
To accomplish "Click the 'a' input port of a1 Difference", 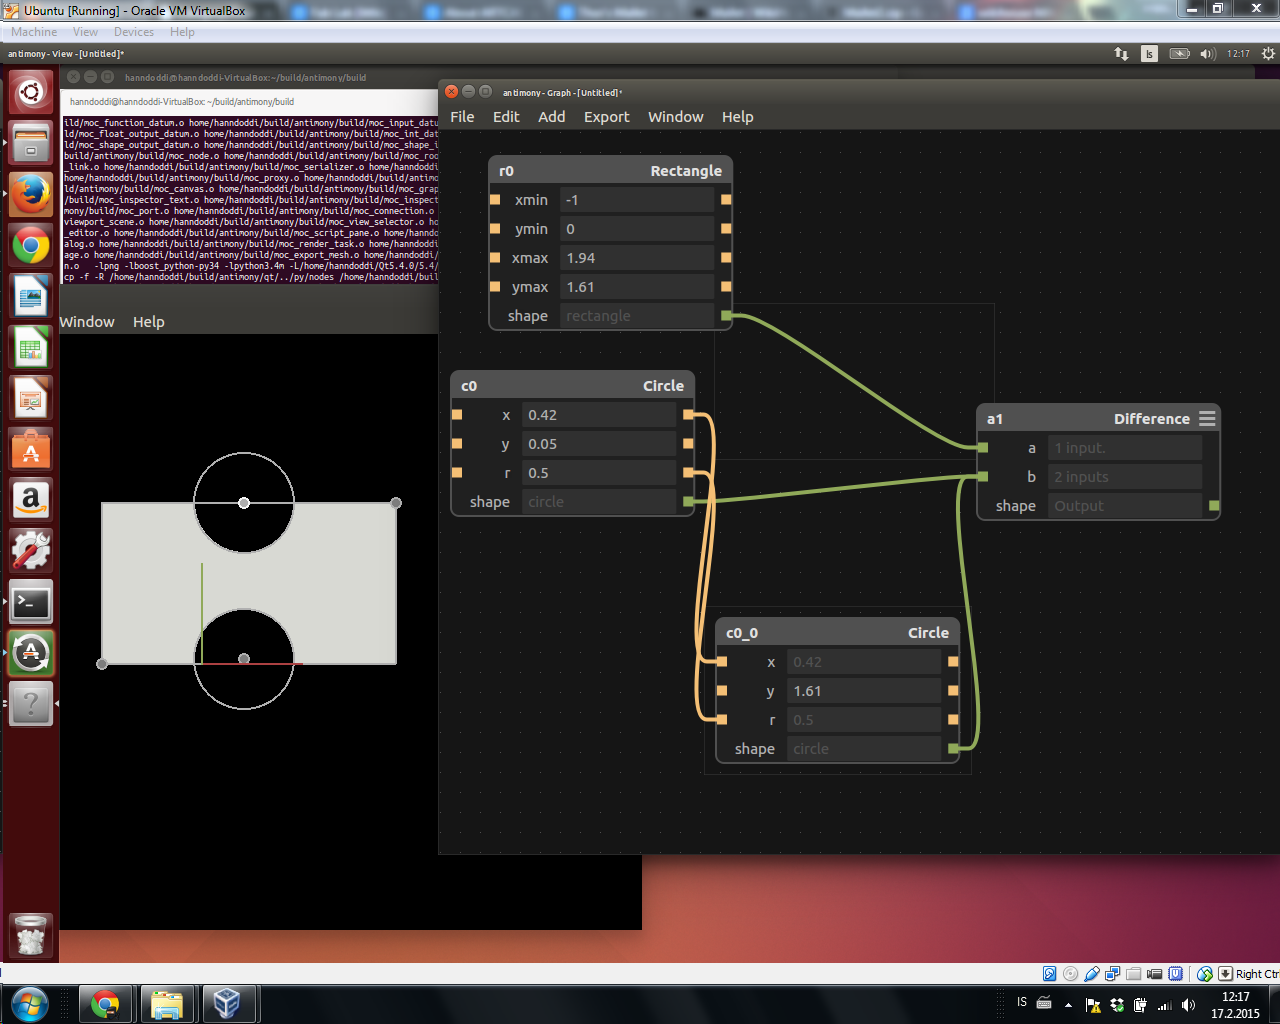I will point(983,448).
